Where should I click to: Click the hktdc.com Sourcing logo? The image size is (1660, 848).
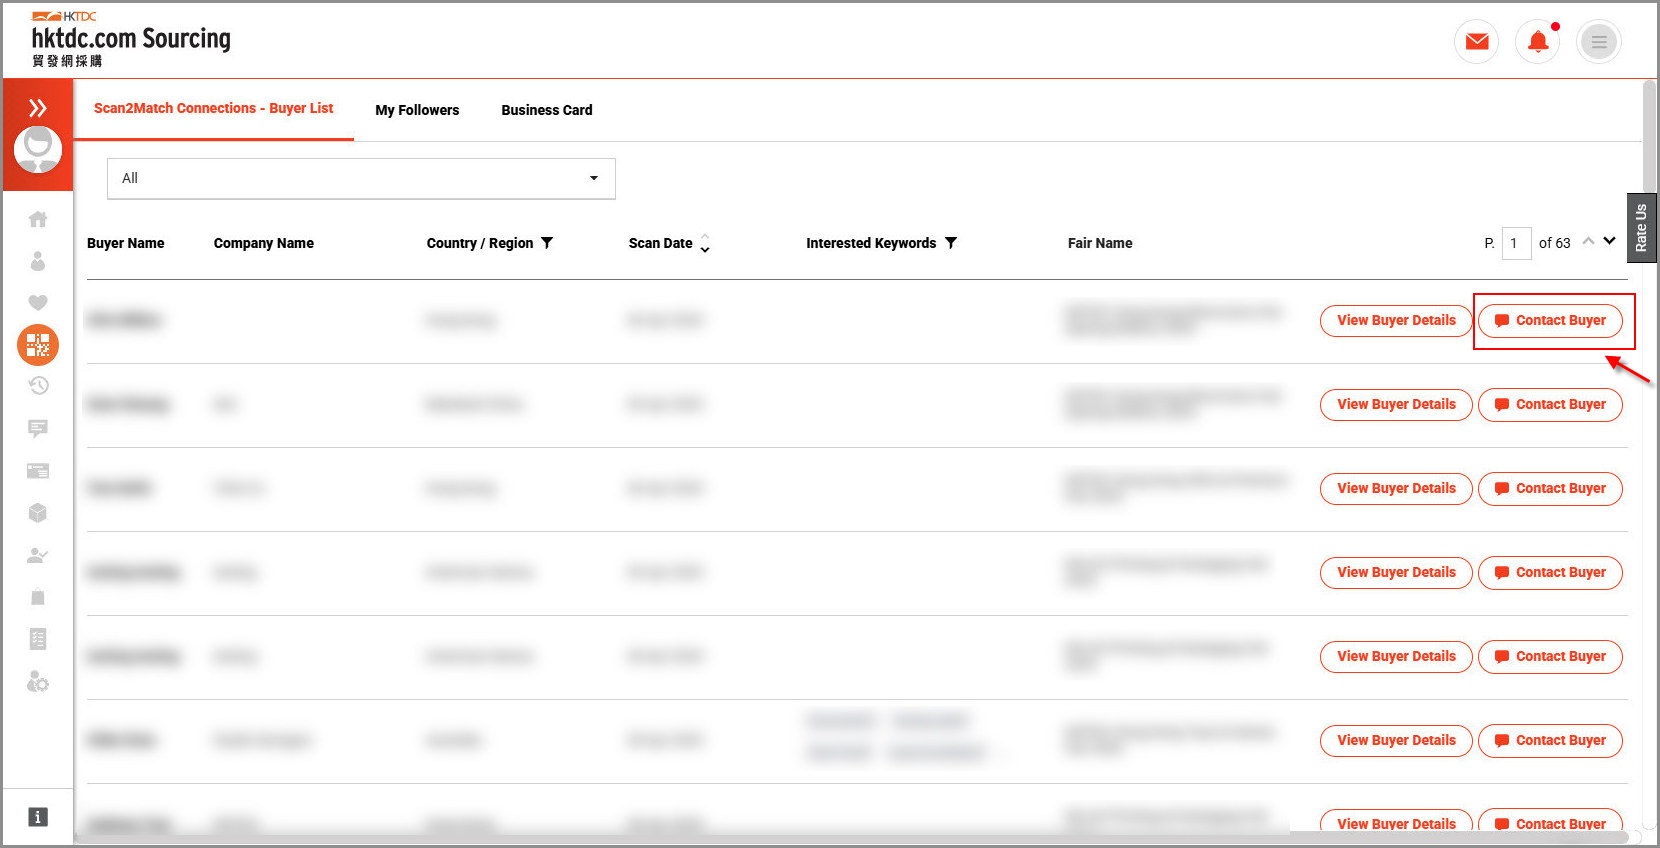(131, 40)
